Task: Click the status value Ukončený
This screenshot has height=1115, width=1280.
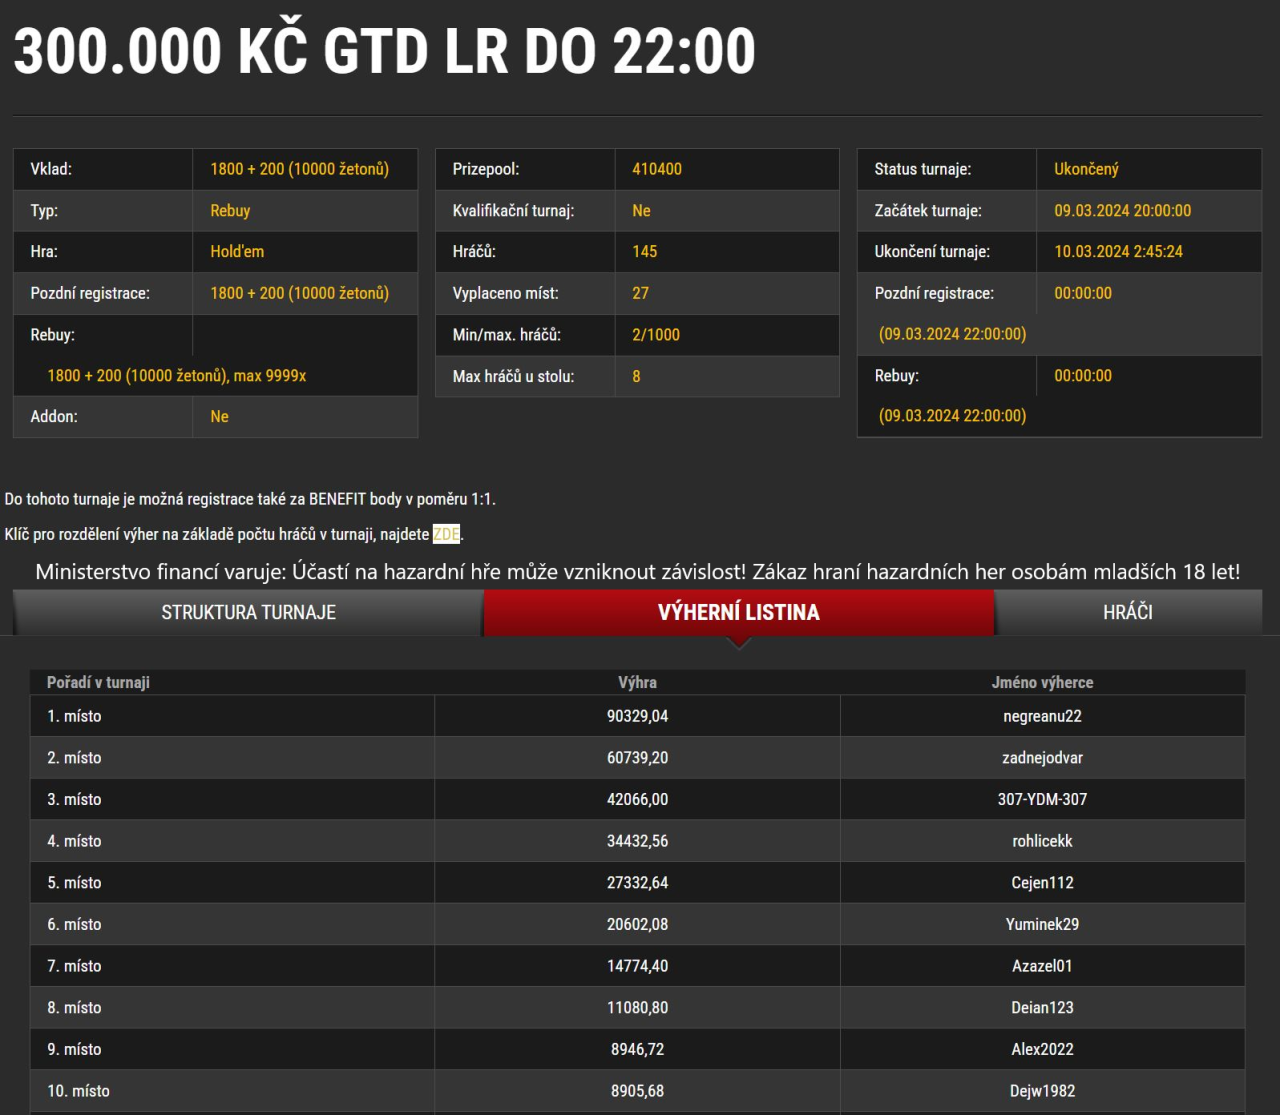Action: [1086, 169]
